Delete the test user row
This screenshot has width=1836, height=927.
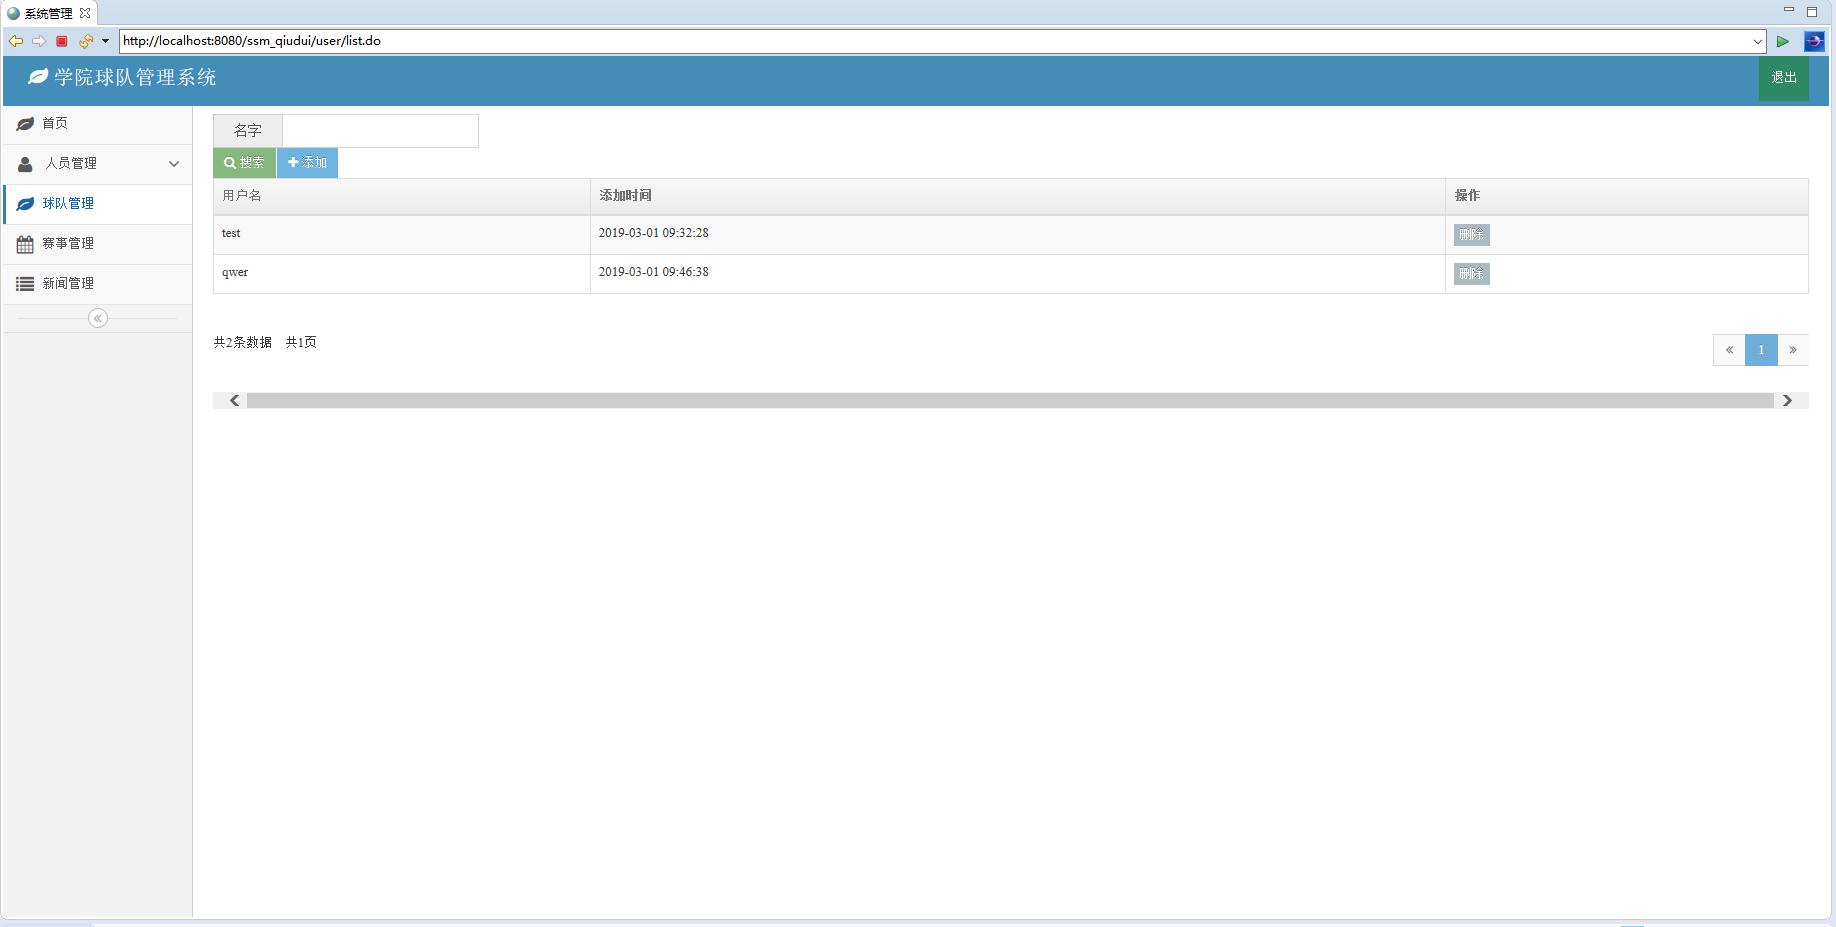[1471, 235]
